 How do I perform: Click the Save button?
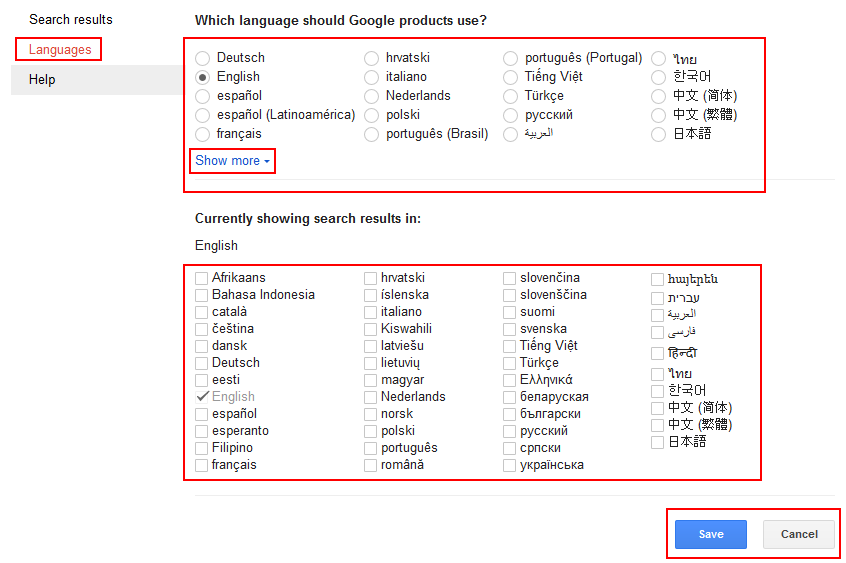(x=711, y=534)
